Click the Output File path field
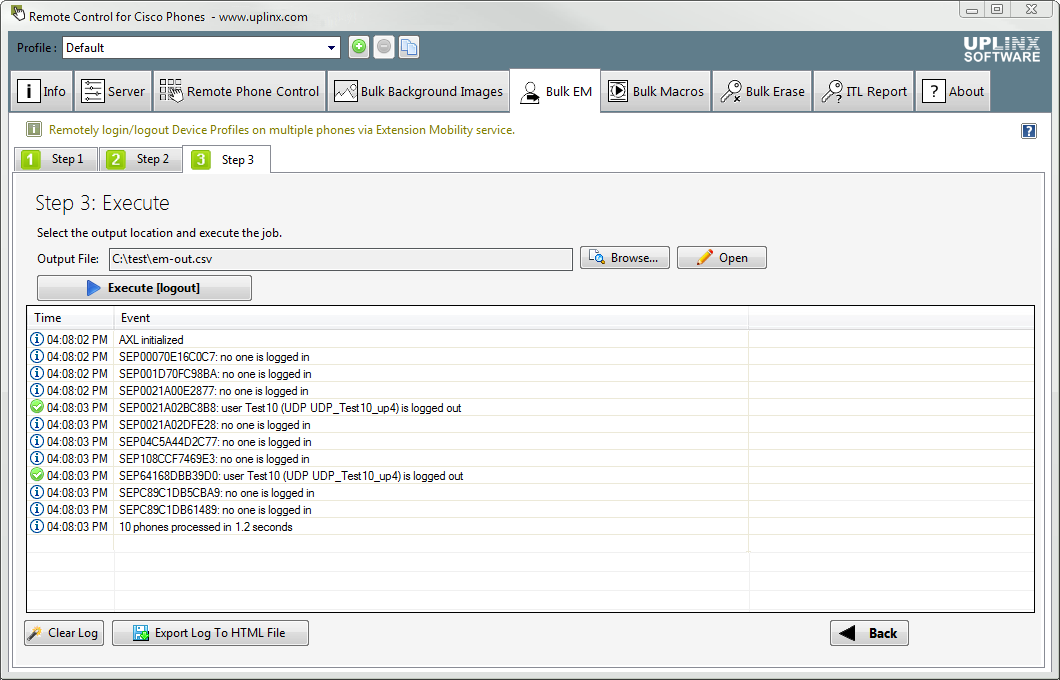Screen dimensions: 1060x680 tap(341, 259)
